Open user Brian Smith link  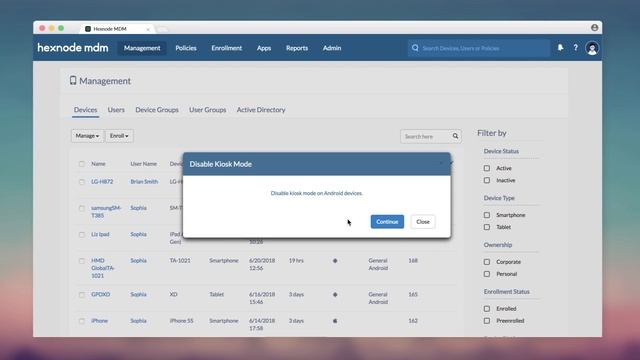pos(144,182)
